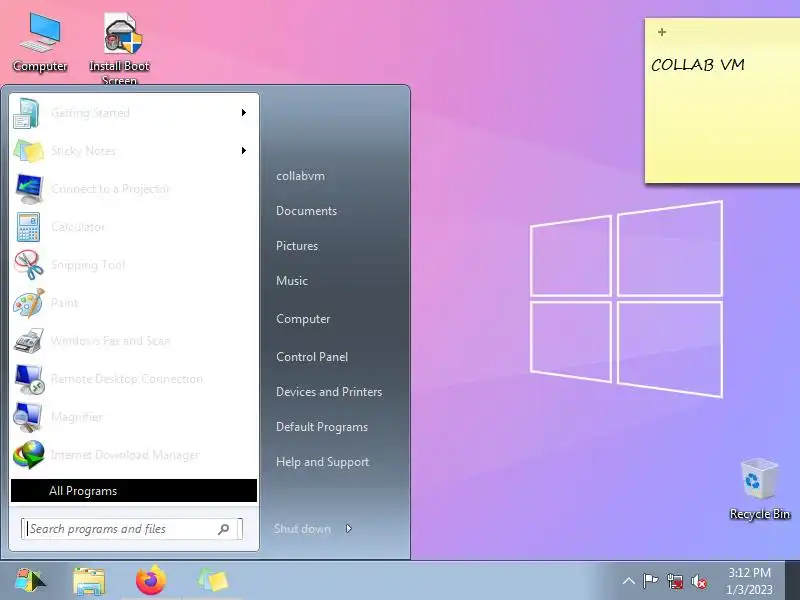Open Sticky Notes from the taskbar

tap(213, 581)
